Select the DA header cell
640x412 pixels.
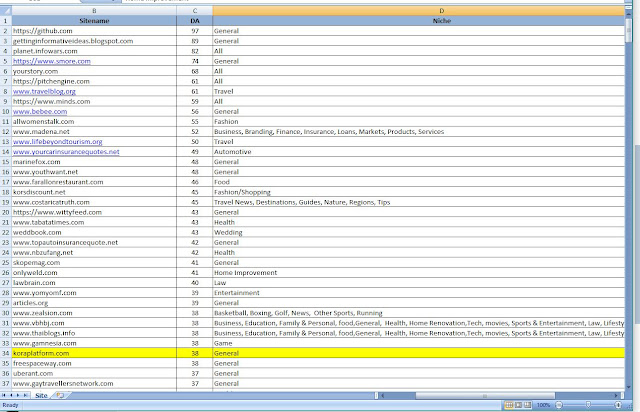point(195,20)
